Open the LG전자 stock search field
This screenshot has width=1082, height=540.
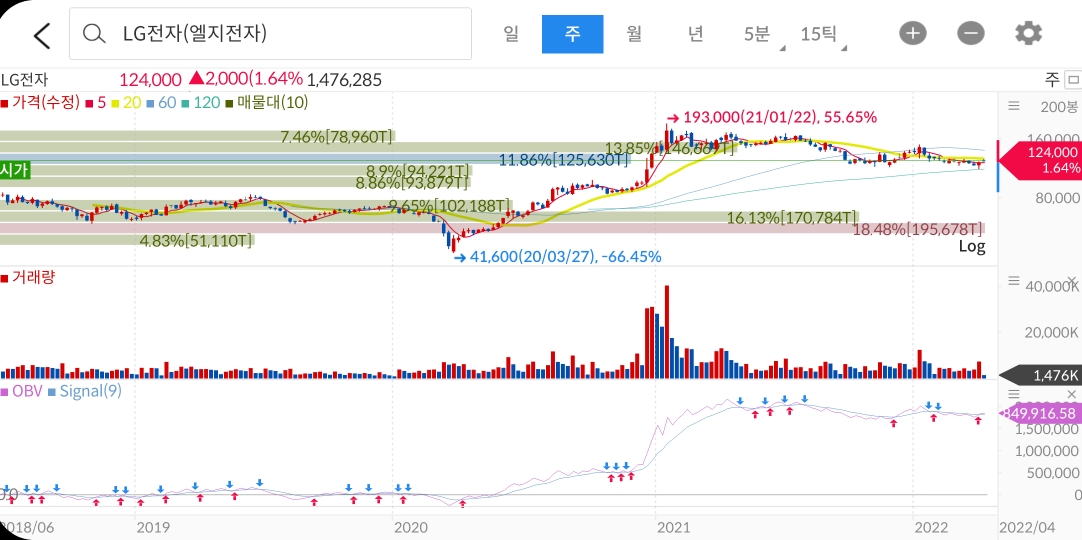270,34
